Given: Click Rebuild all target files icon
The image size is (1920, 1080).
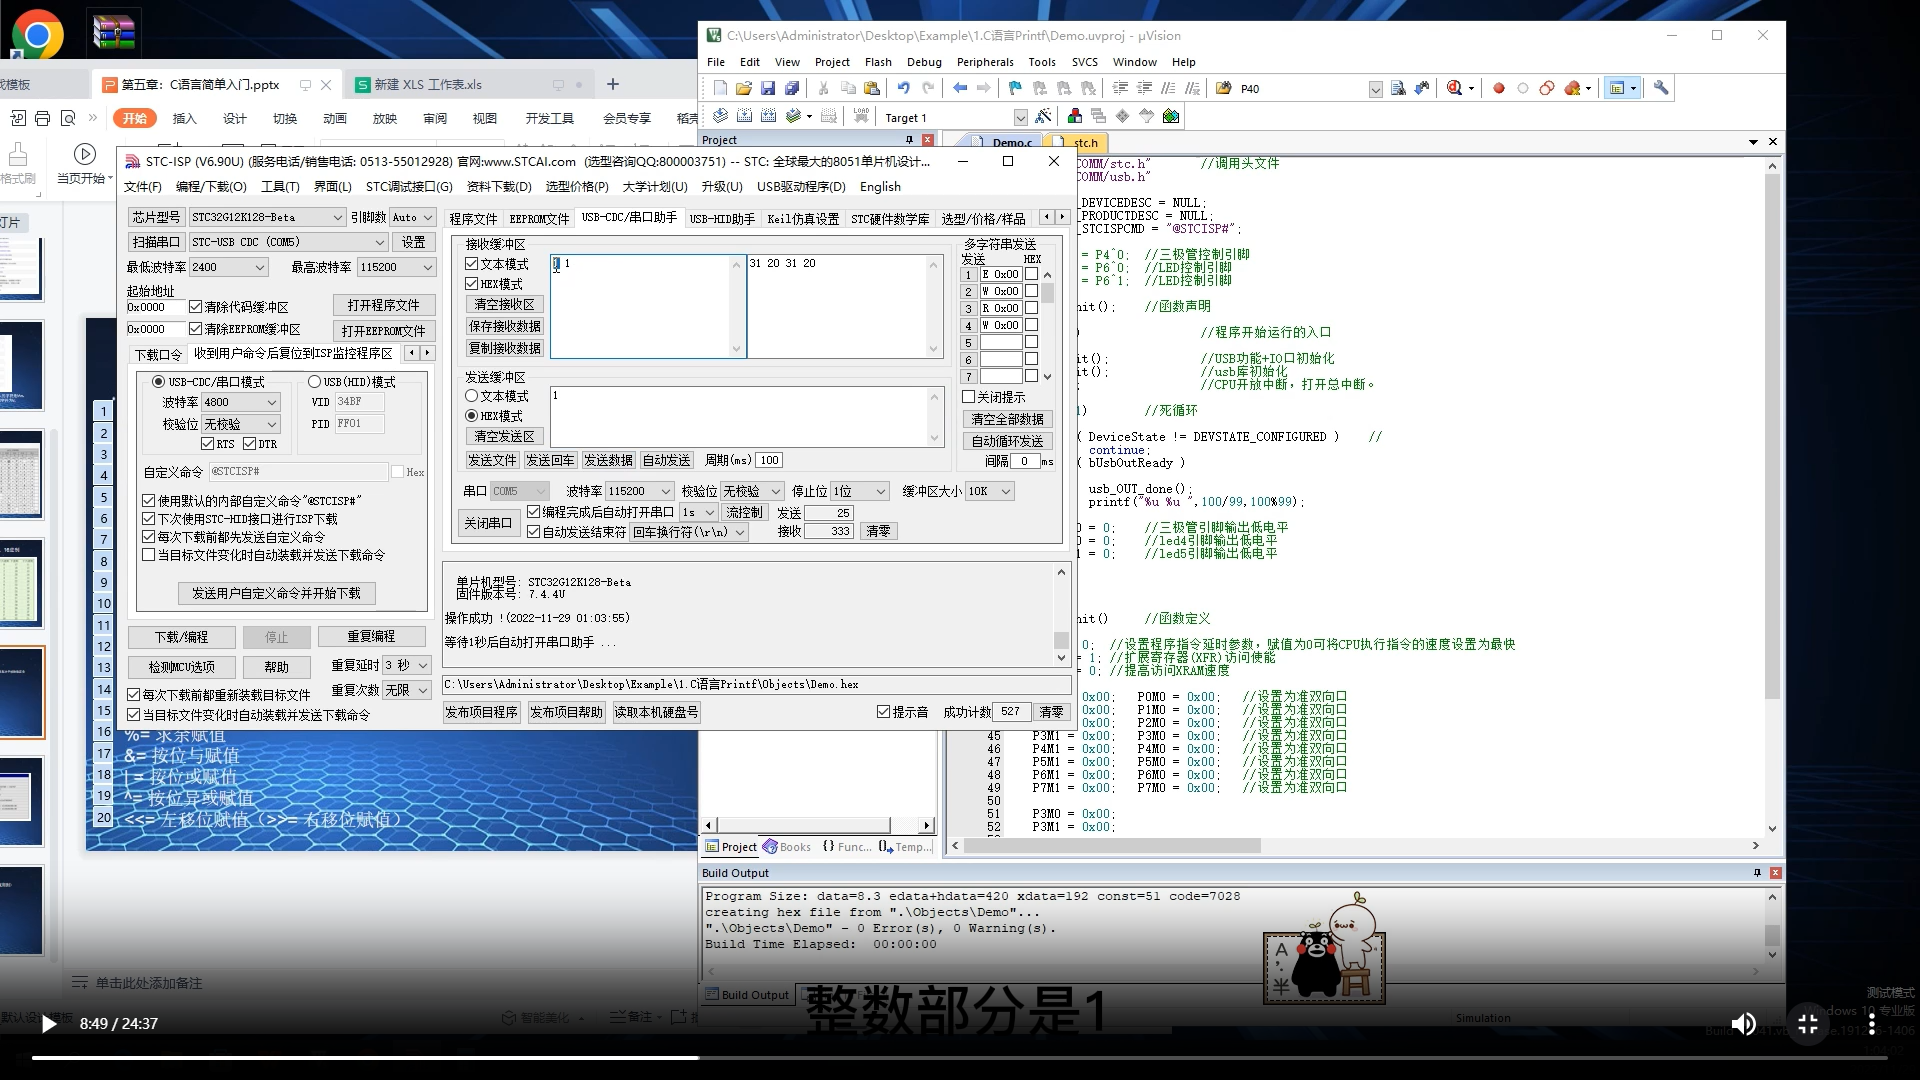Looking at the screenshot, I should (768, 116).
